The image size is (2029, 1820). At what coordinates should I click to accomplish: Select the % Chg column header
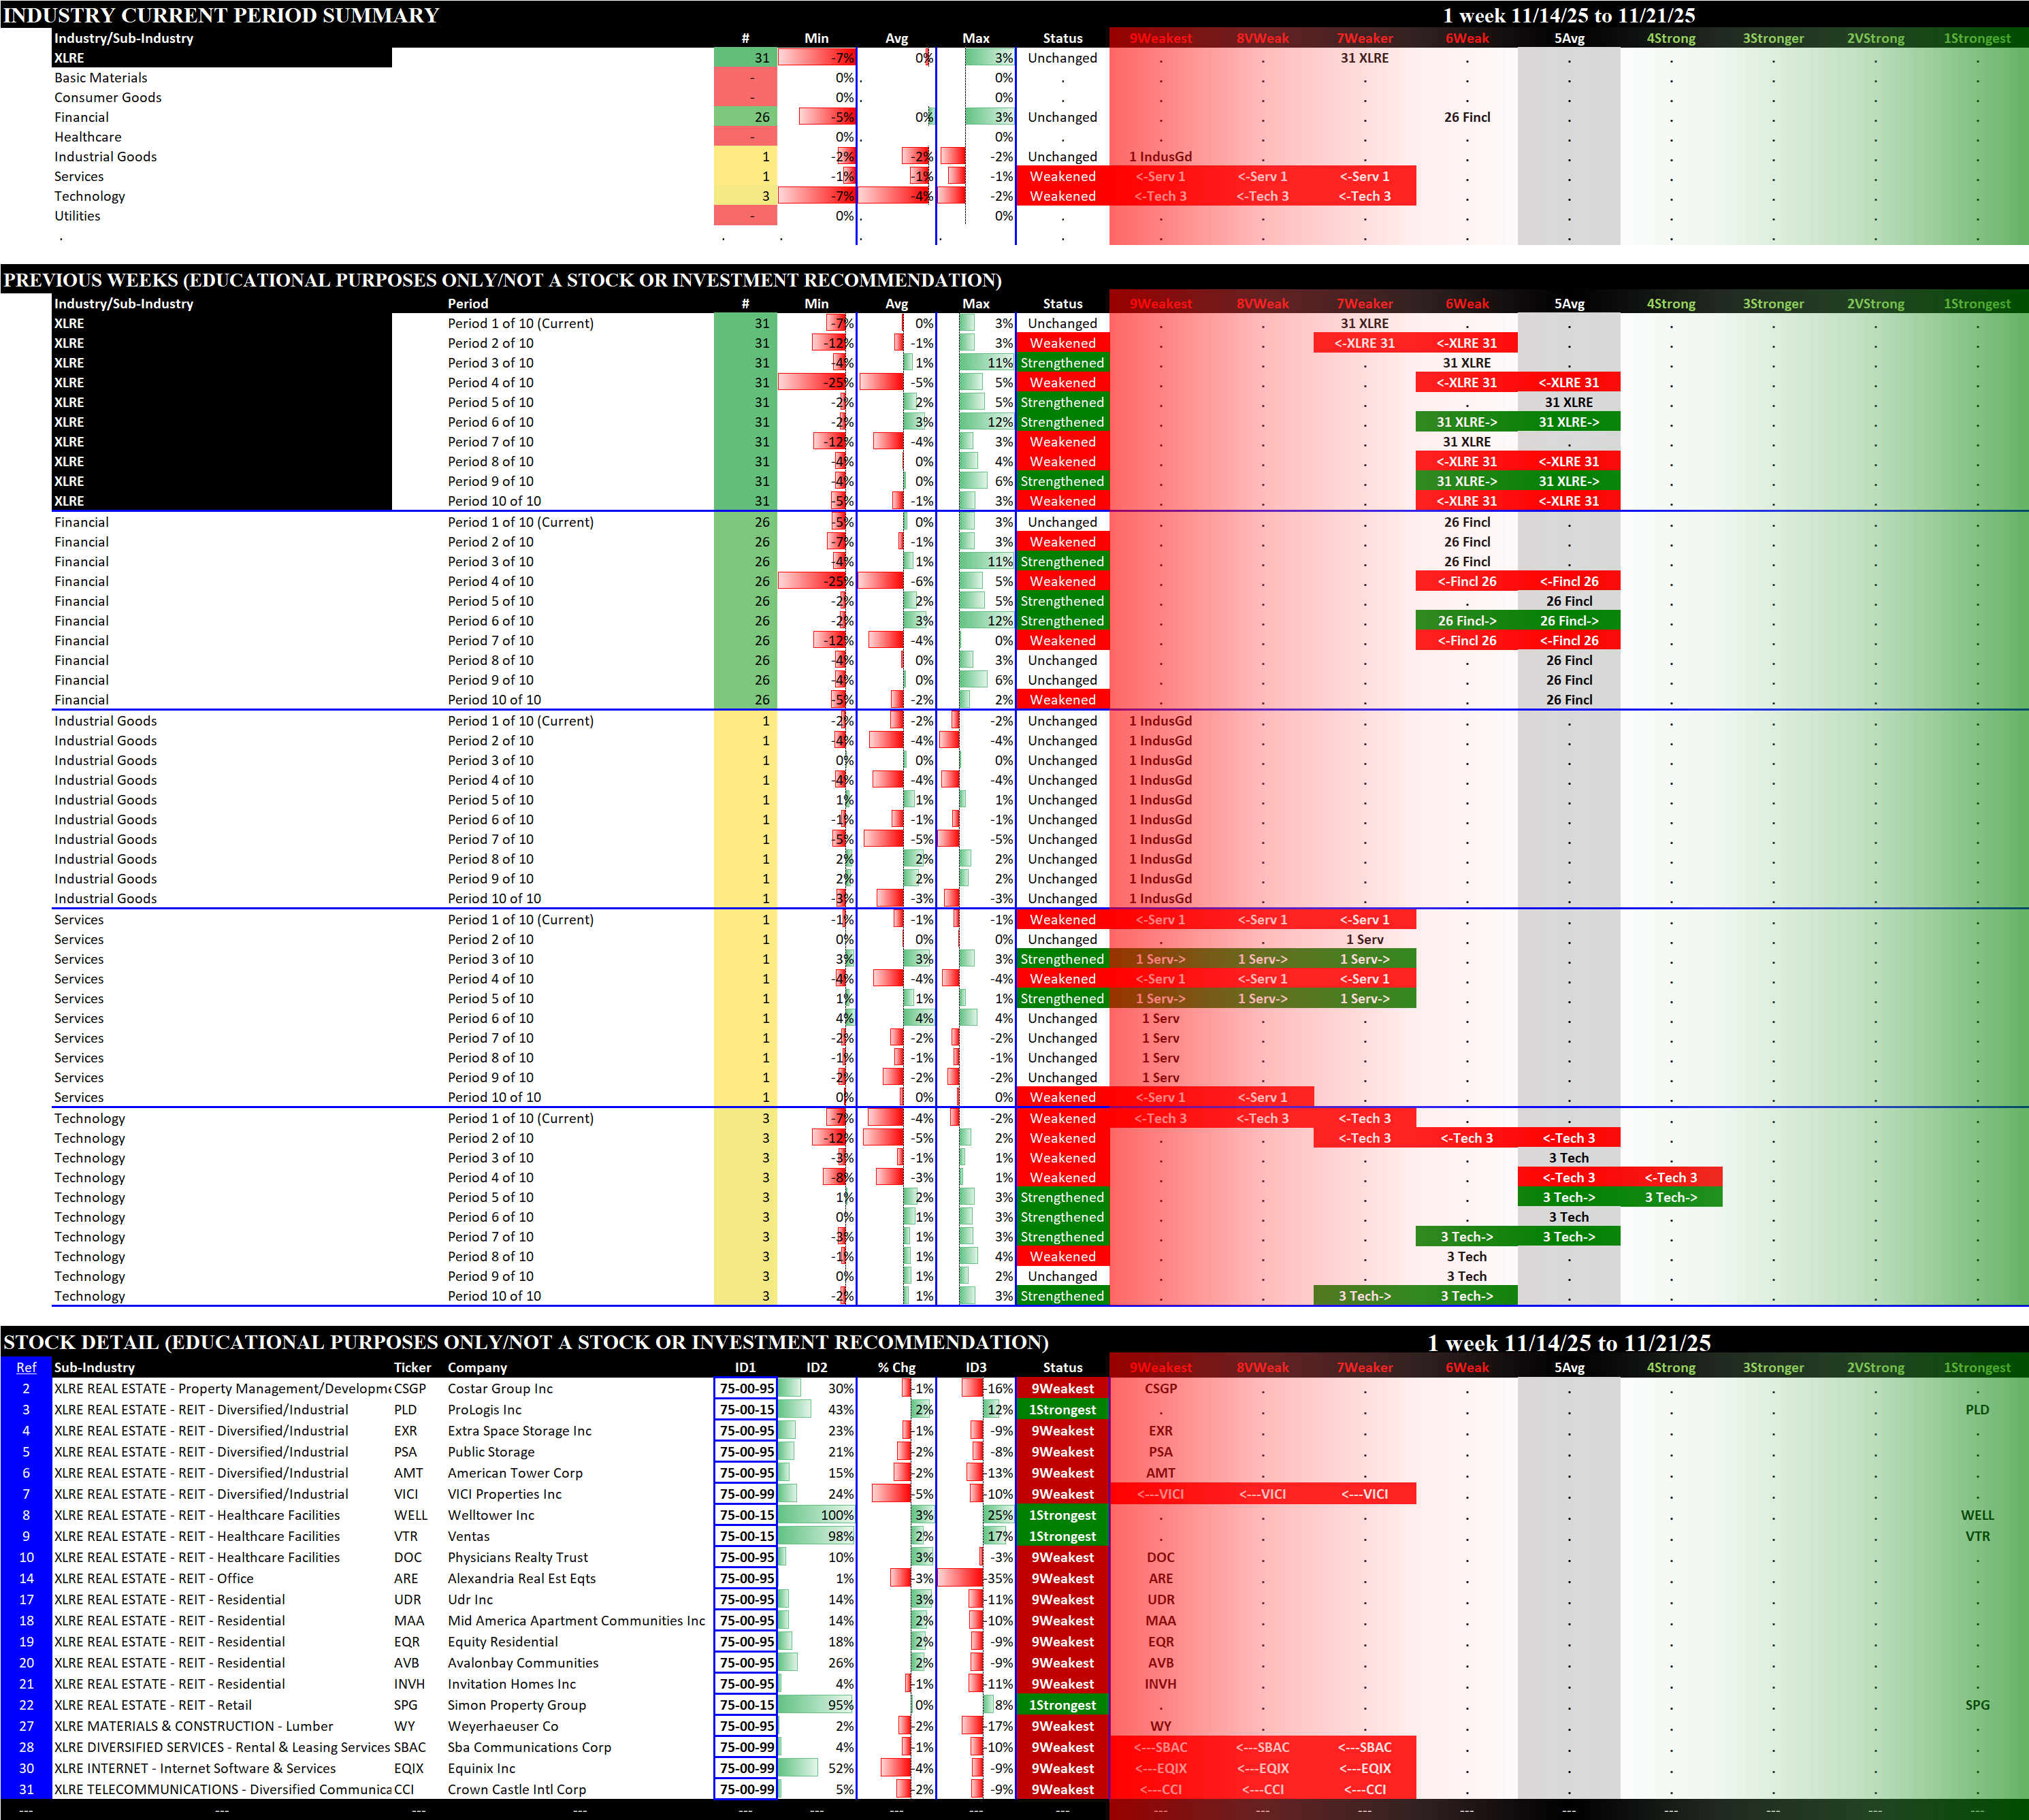pyautogui.click(x=896, y=1367)
